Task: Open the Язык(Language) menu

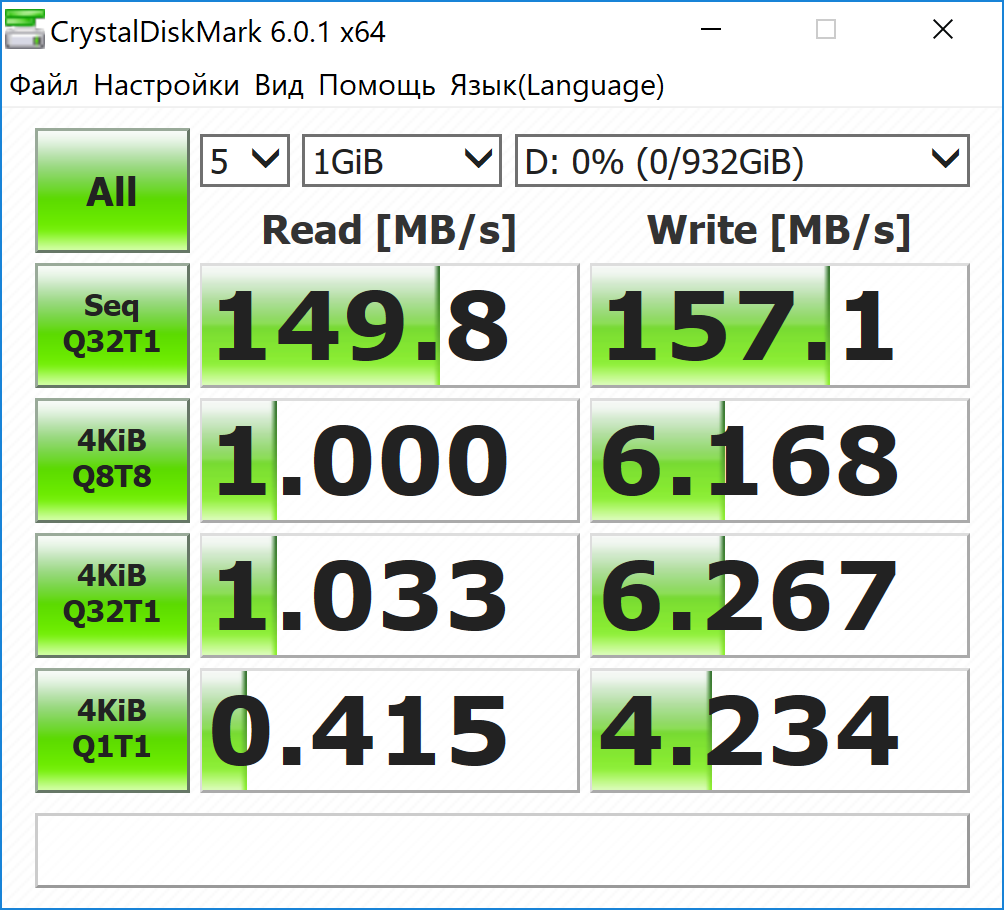Action: tap(557, 85)
